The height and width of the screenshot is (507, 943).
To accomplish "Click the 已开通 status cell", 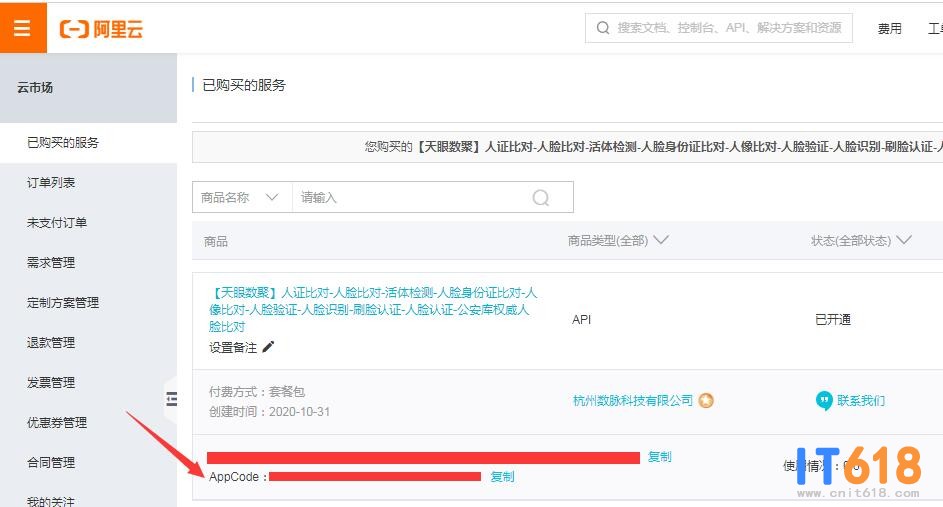I will 833,319.
